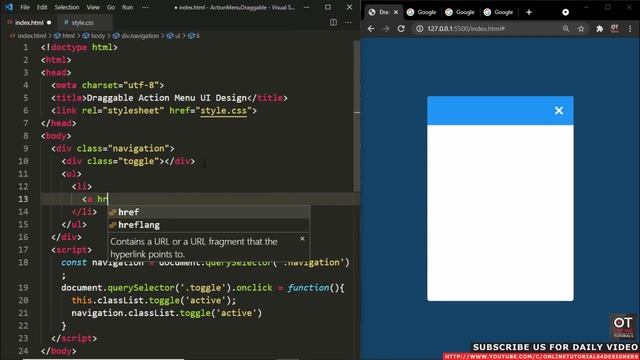The height and width of the screenshot is (360, 640).
Task: Reload the browser page
Action: [x=401, y=29]
